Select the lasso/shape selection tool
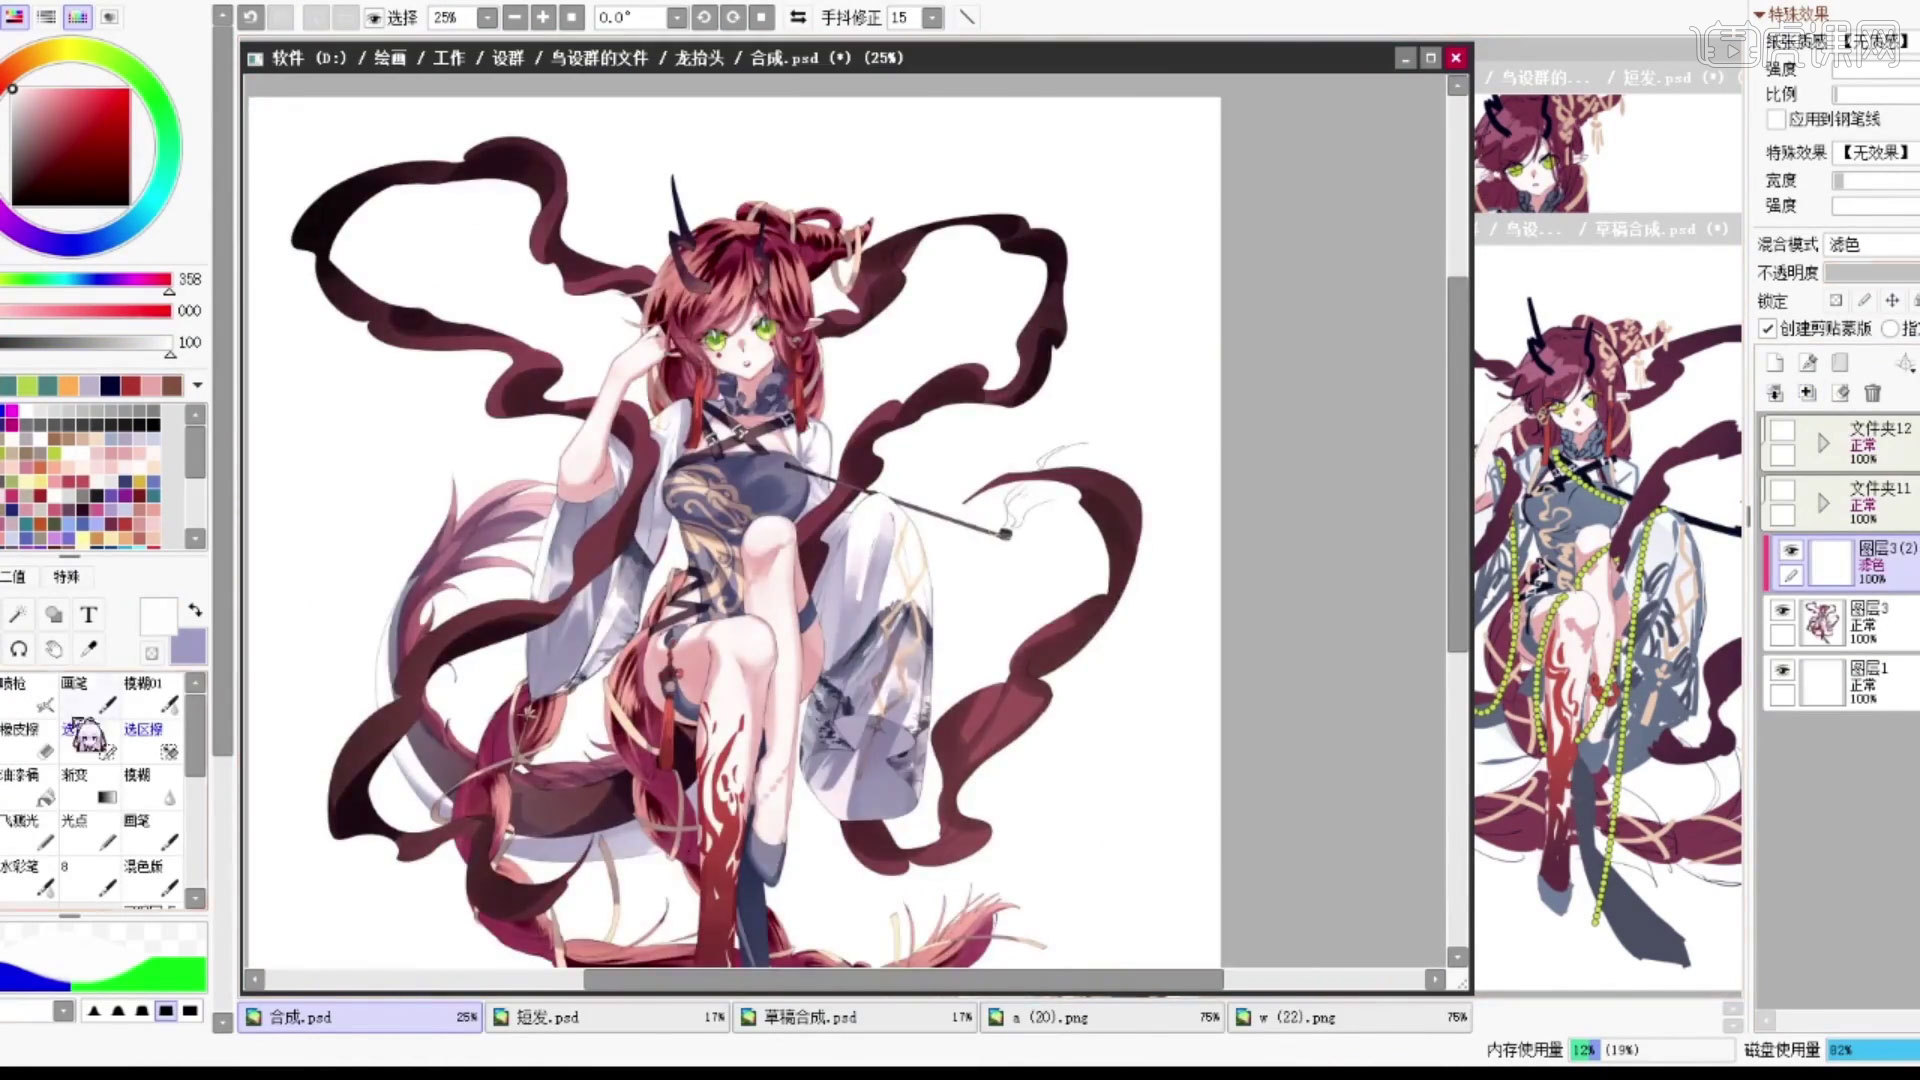The image size is (1920, 1080). click(54, 614)
